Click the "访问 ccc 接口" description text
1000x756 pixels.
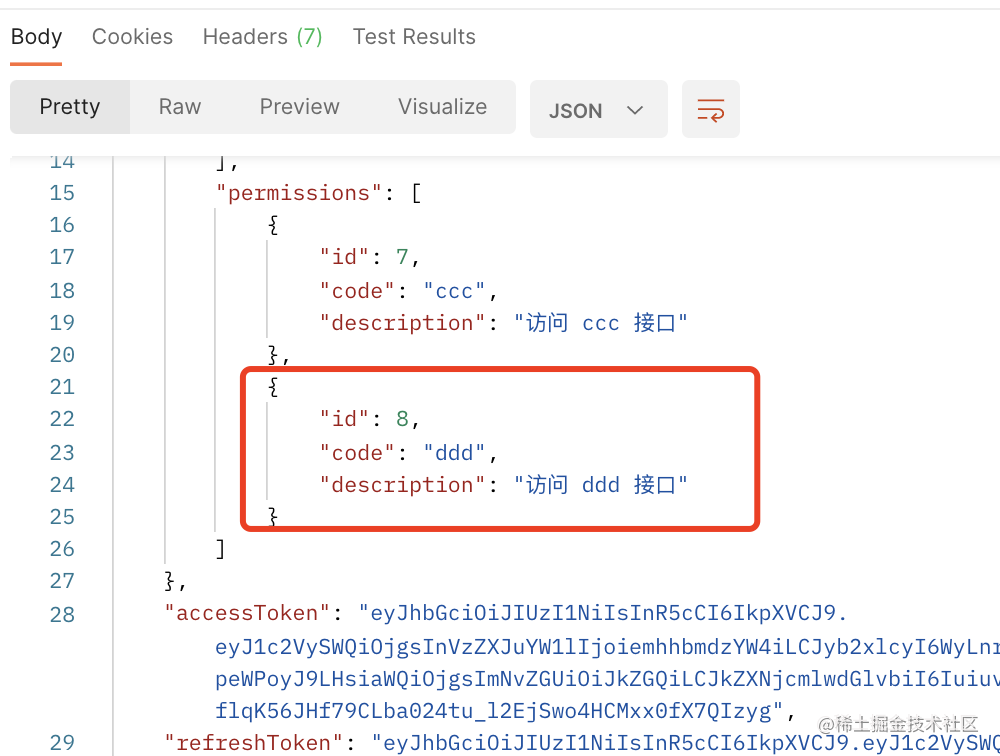point(601,323)
